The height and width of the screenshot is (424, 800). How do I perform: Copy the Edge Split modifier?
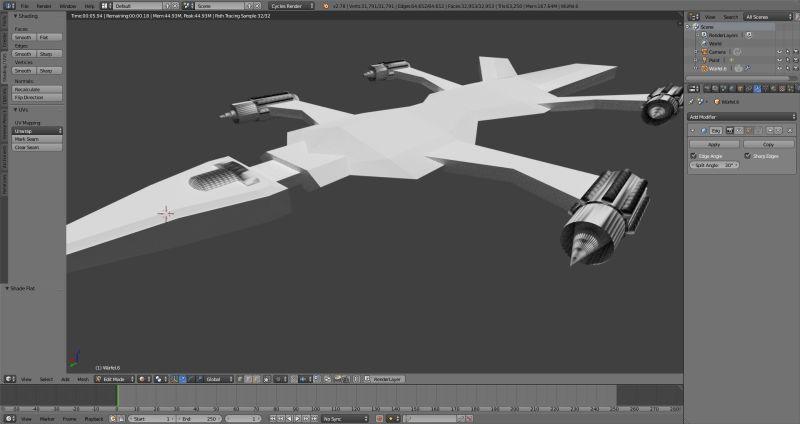[x=768, y=145]
